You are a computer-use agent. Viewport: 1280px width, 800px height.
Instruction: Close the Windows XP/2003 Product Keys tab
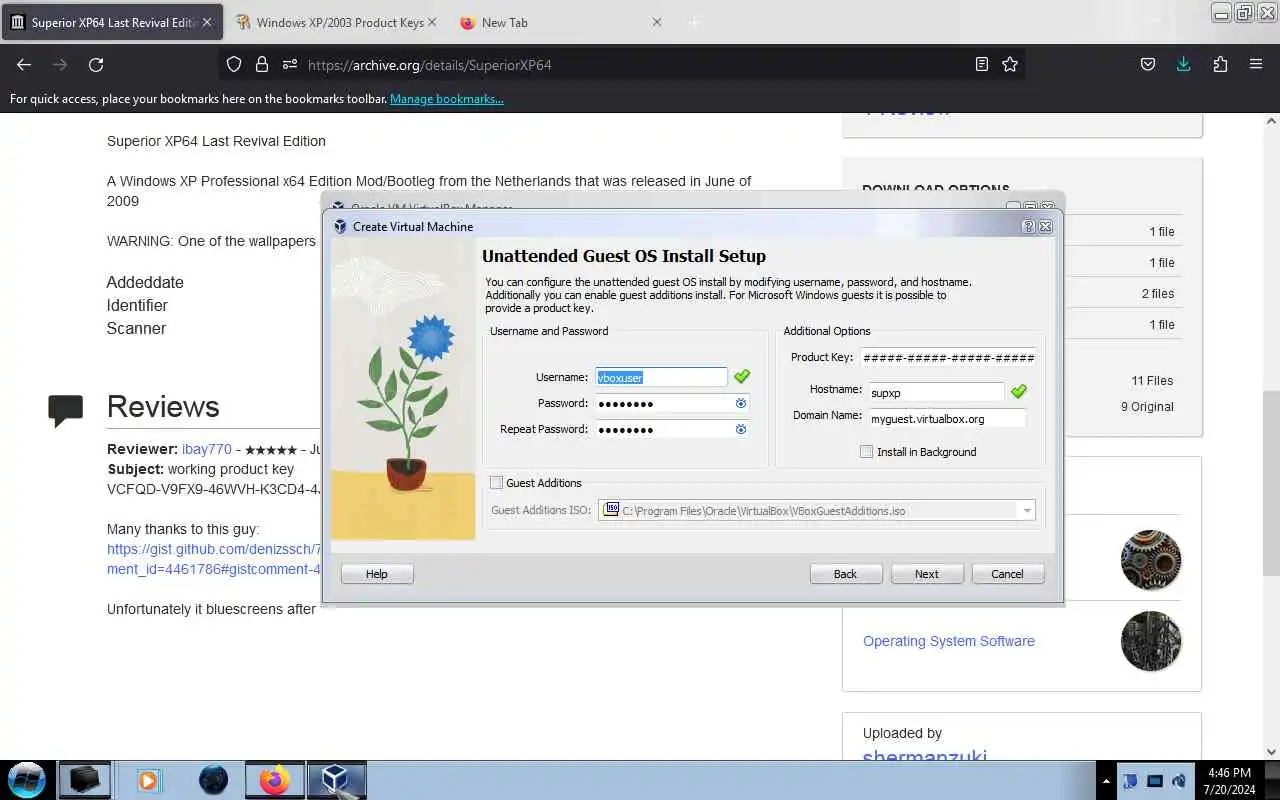click(431, 22)
